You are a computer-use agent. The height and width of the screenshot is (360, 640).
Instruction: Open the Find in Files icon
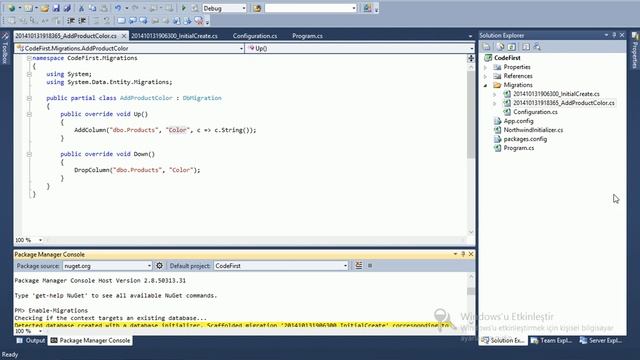pos(257,8)
